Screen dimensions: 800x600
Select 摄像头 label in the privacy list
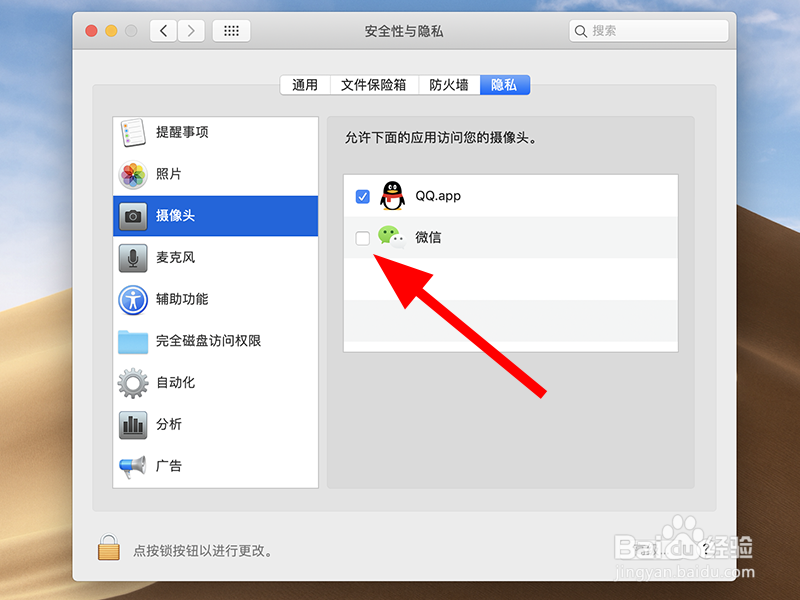click(x=176, y=216)
